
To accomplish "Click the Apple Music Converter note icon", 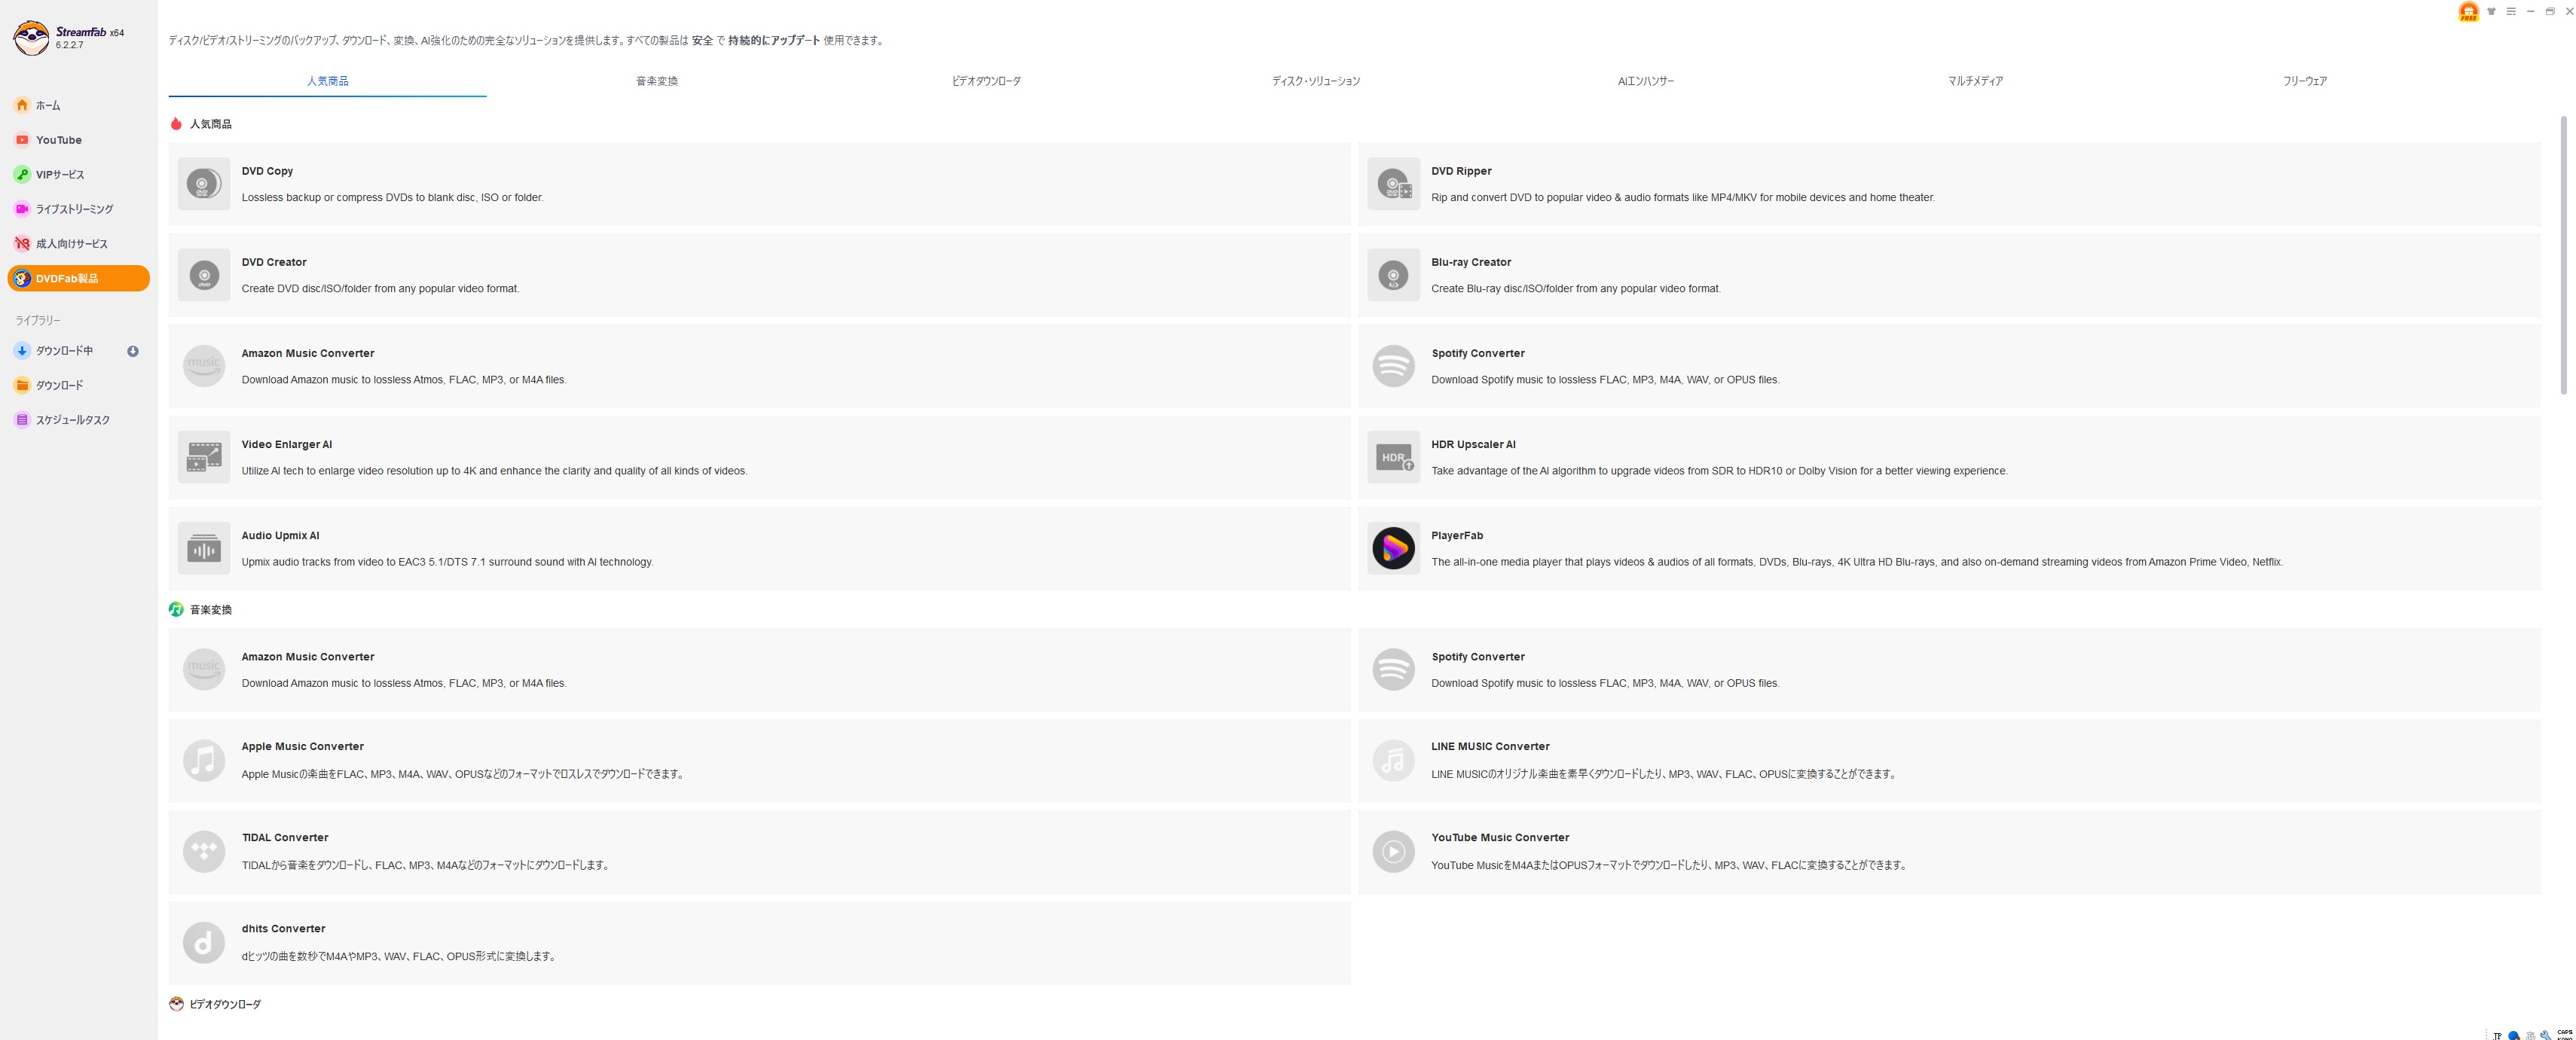I will point(203,760).
